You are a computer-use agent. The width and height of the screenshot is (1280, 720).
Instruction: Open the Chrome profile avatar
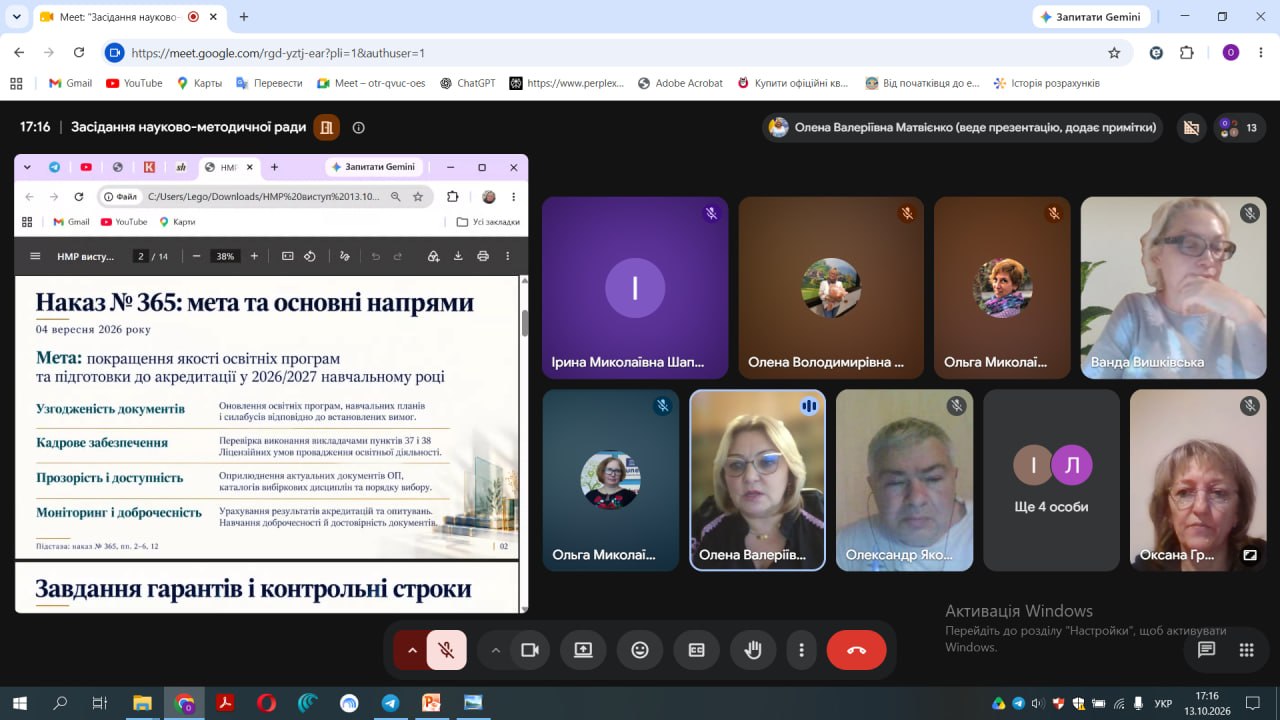tap(1230, 53)
